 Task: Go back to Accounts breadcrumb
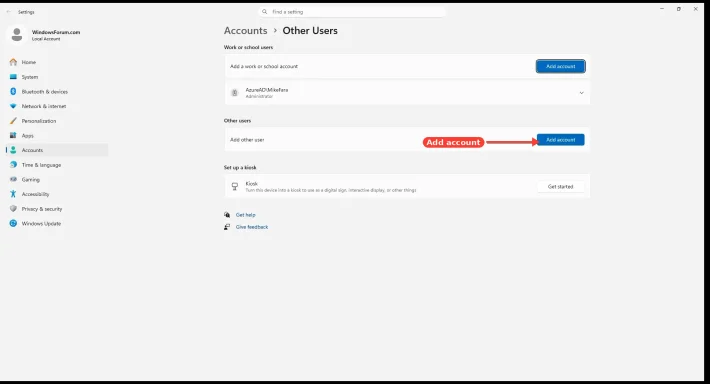(245, 30)
